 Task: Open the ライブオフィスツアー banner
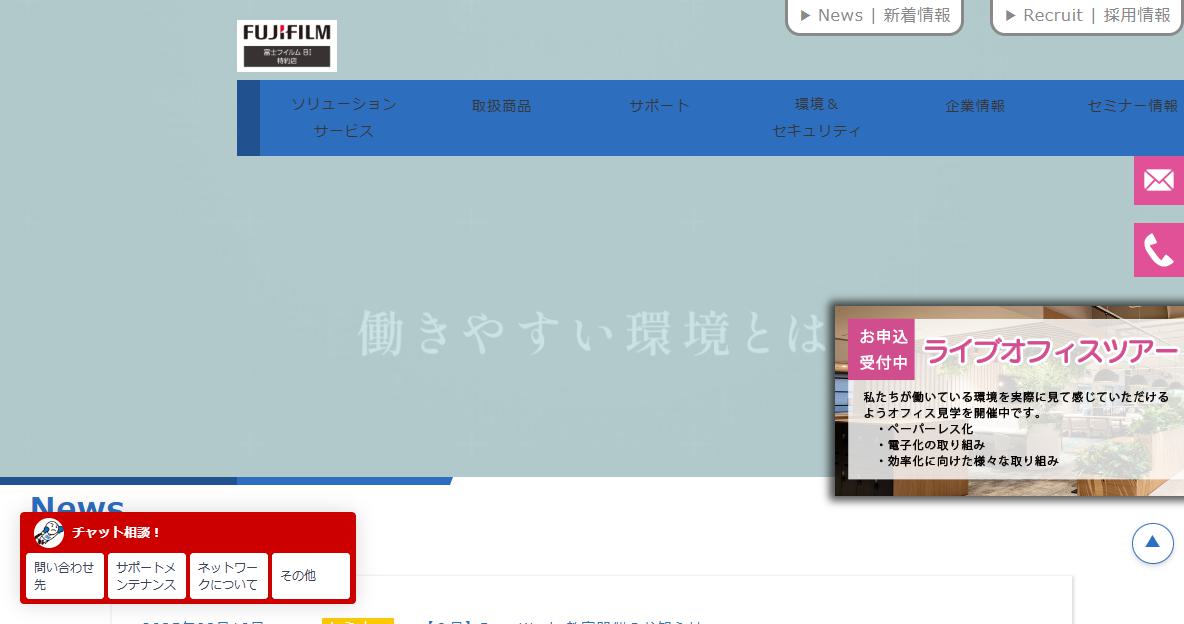click(x=1009, y=400)
